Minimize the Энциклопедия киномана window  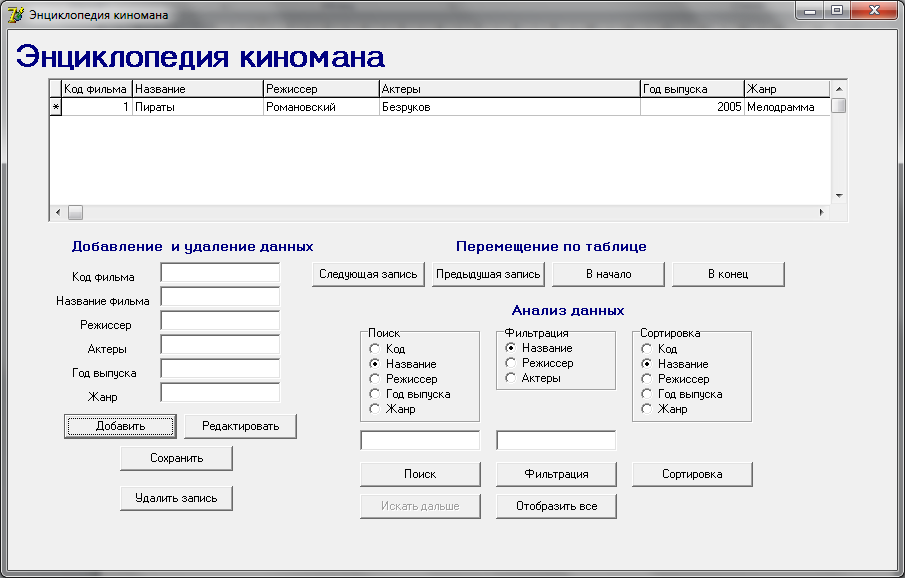tap(810, 10)
